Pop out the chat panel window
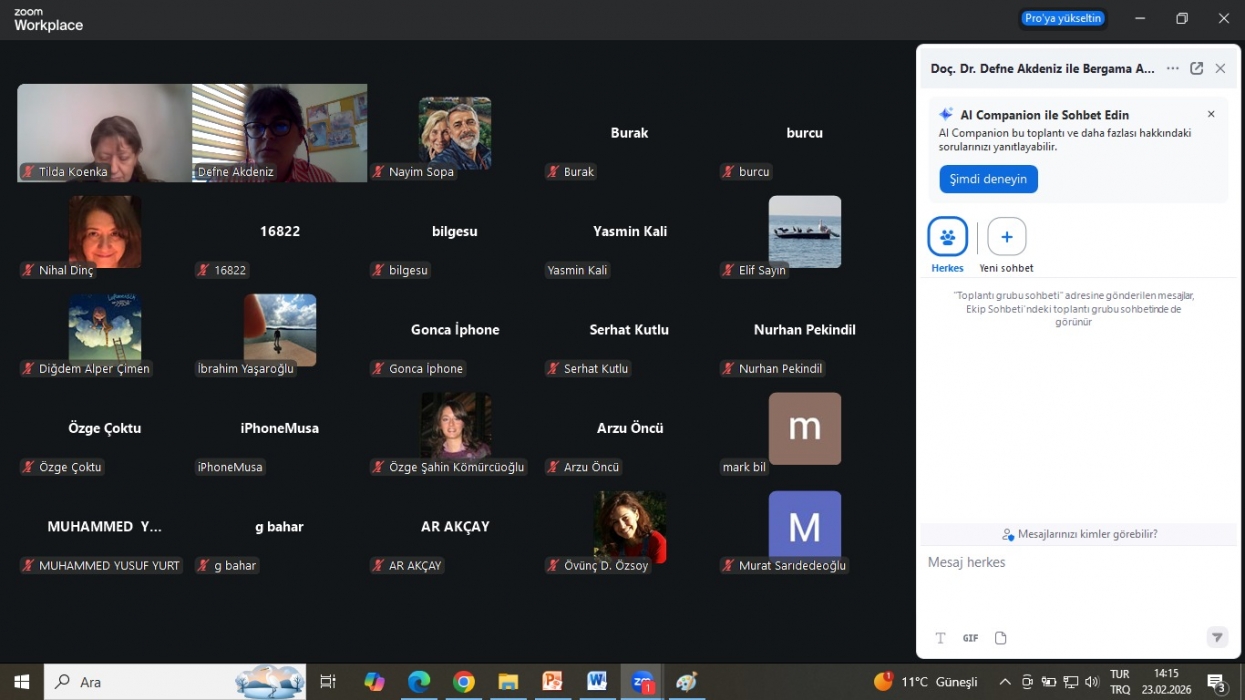This screenshot has height=700, width=1245. pos(1196,69)
